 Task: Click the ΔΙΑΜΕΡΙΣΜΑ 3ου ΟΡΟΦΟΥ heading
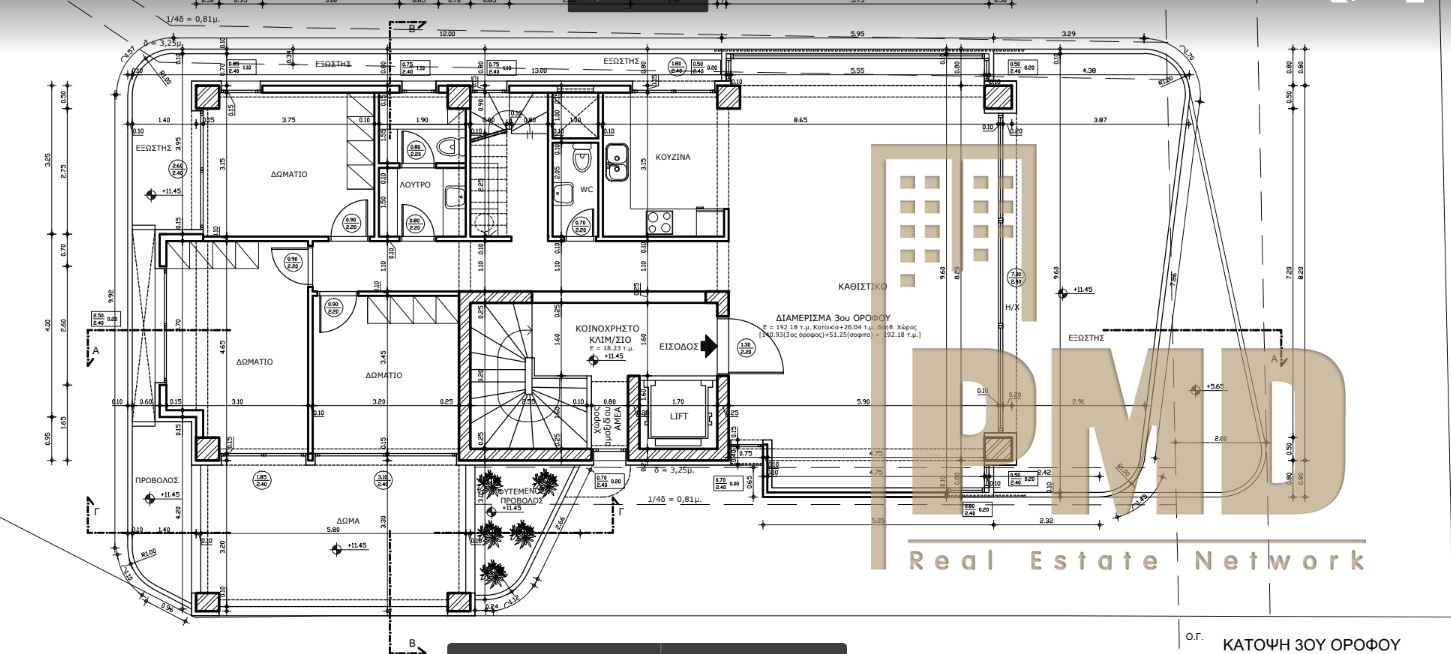point(833,316)
